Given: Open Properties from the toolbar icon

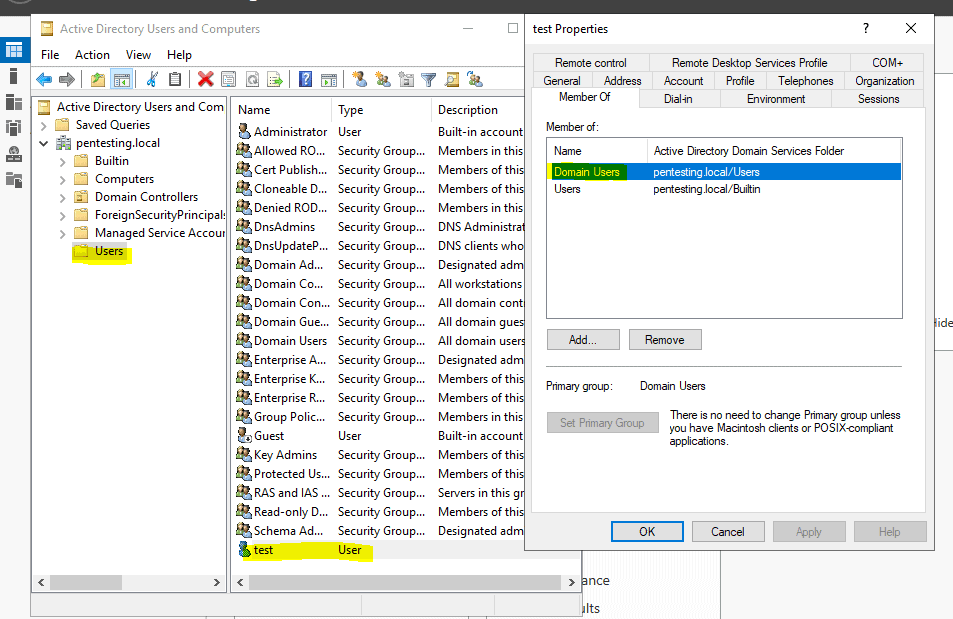Looking at the screenshot, I should (x=229, y=79).
